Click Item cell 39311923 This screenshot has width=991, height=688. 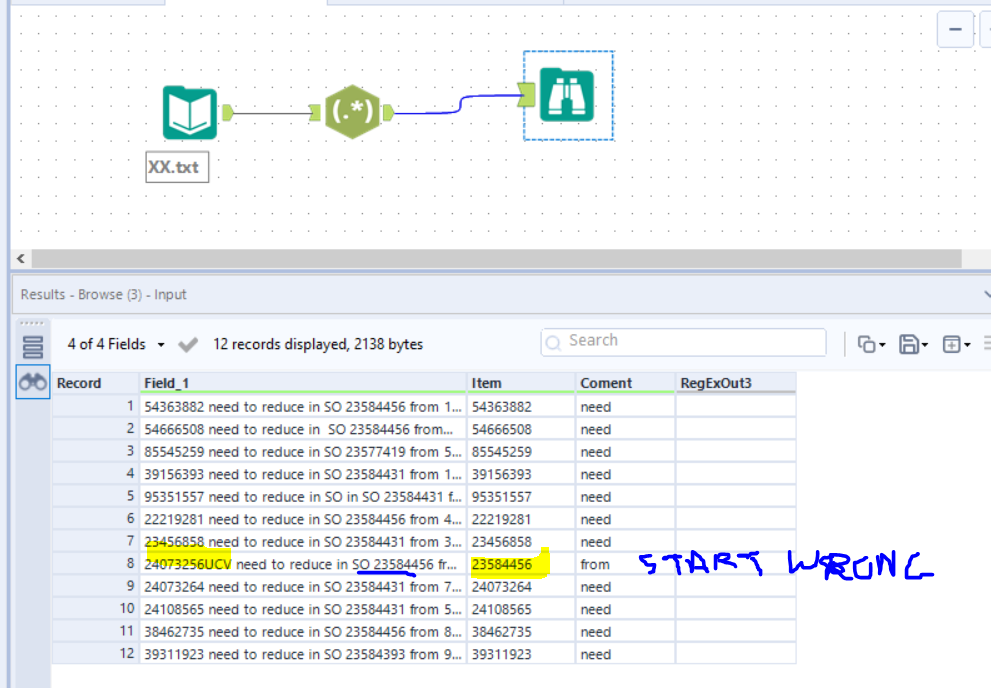pyautogui.click(x=521, y=655)
